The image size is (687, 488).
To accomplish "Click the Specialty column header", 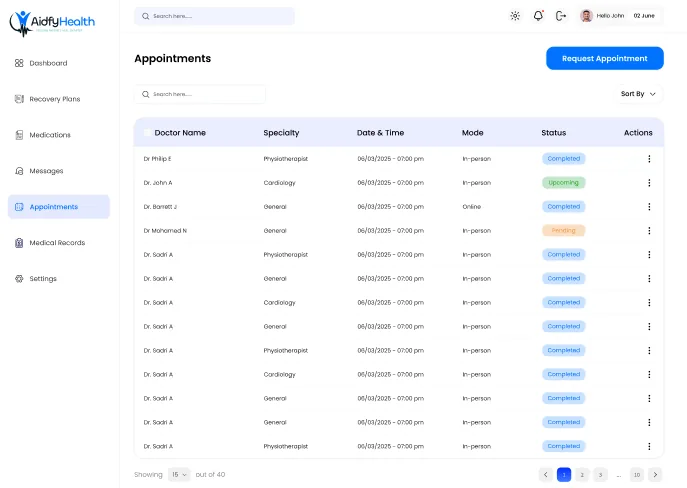I will [281, 133].
